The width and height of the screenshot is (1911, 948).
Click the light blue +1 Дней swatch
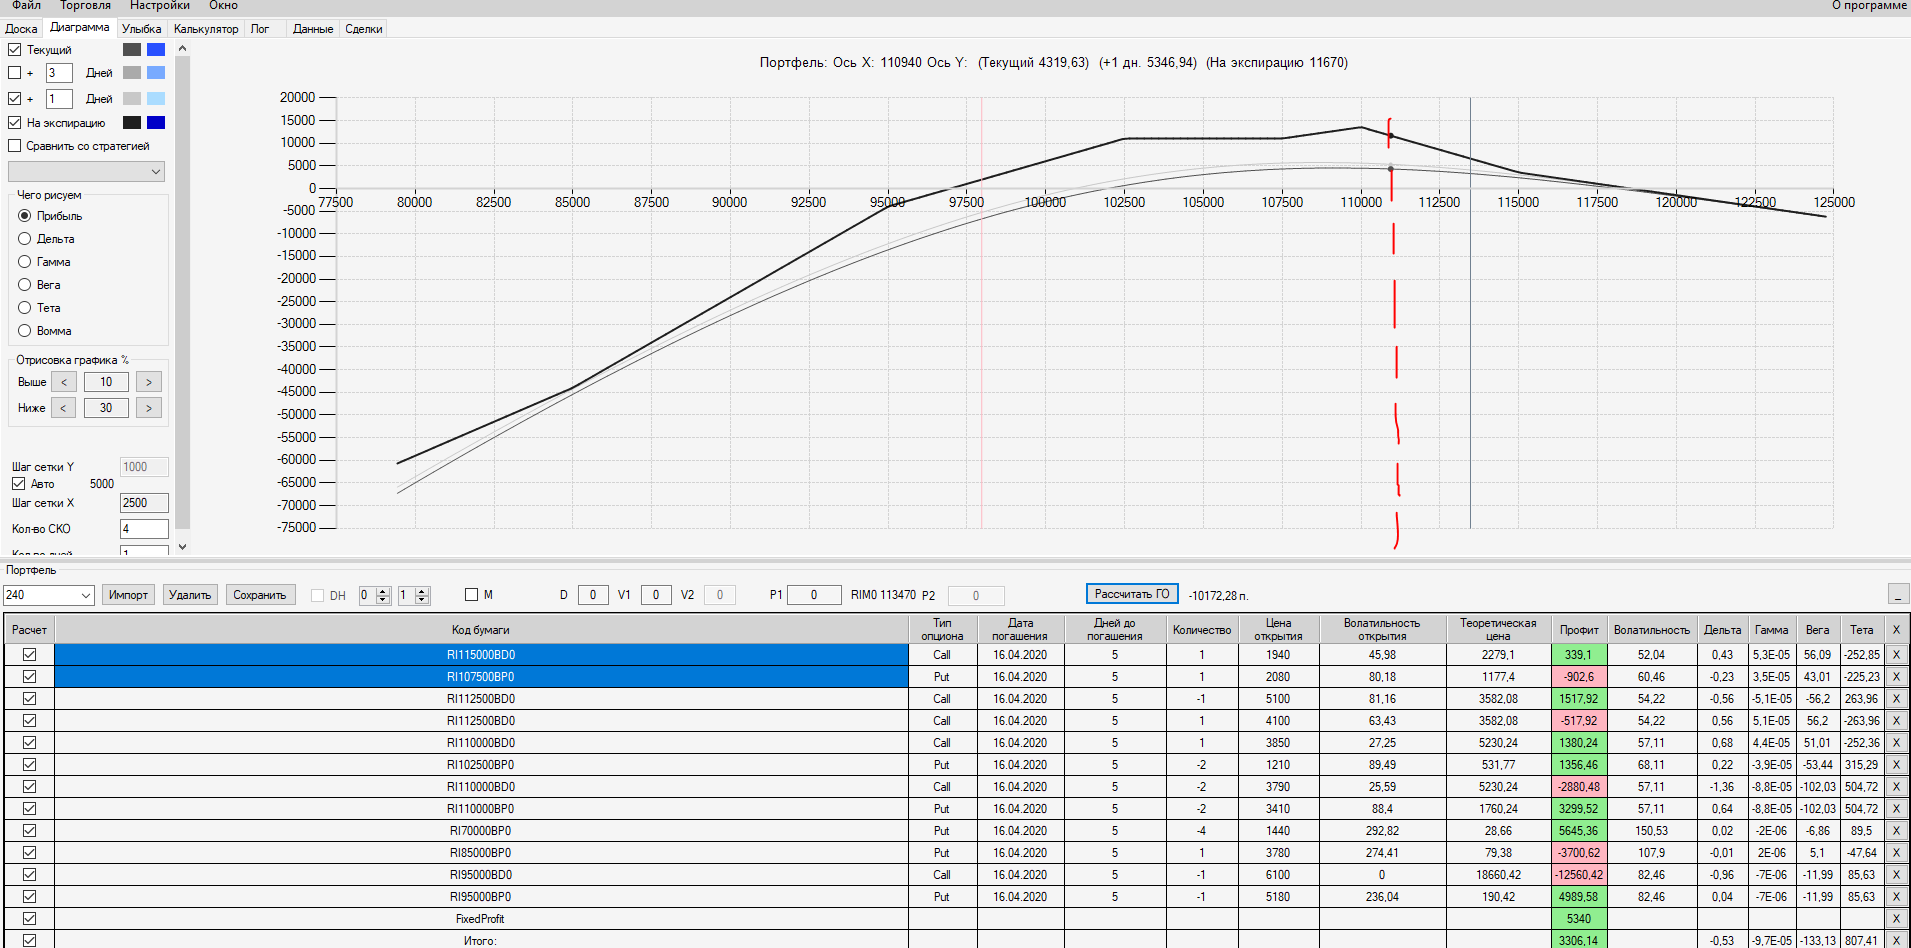point(156,99)
